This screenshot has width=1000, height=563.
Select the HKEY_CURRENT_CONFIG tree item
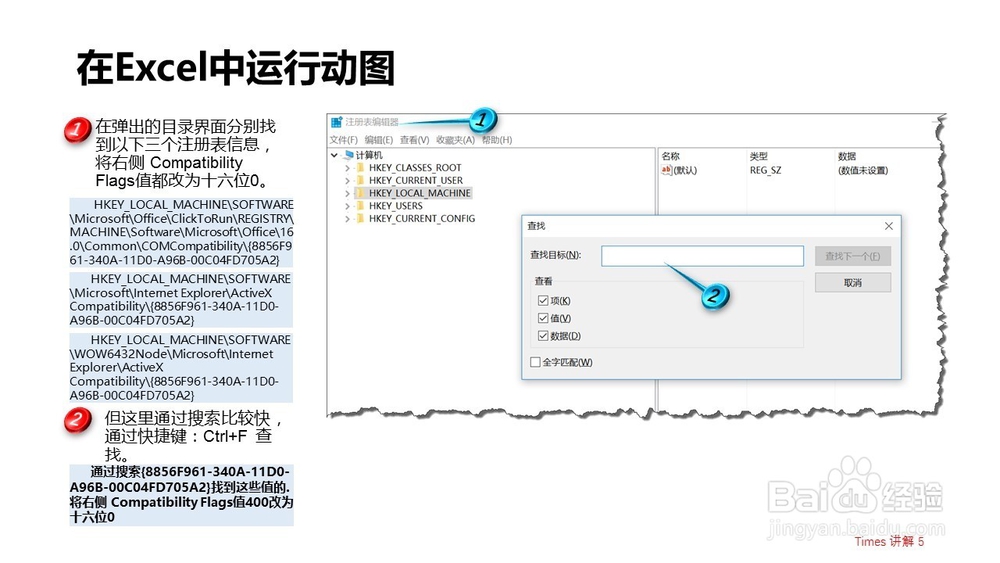tap(422, 219)
